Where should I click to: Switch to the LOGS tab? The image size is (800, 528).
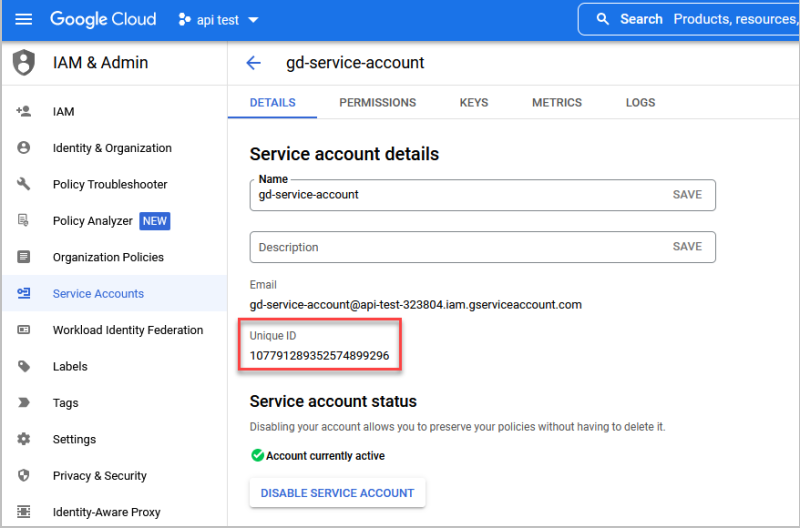[640, 103]
